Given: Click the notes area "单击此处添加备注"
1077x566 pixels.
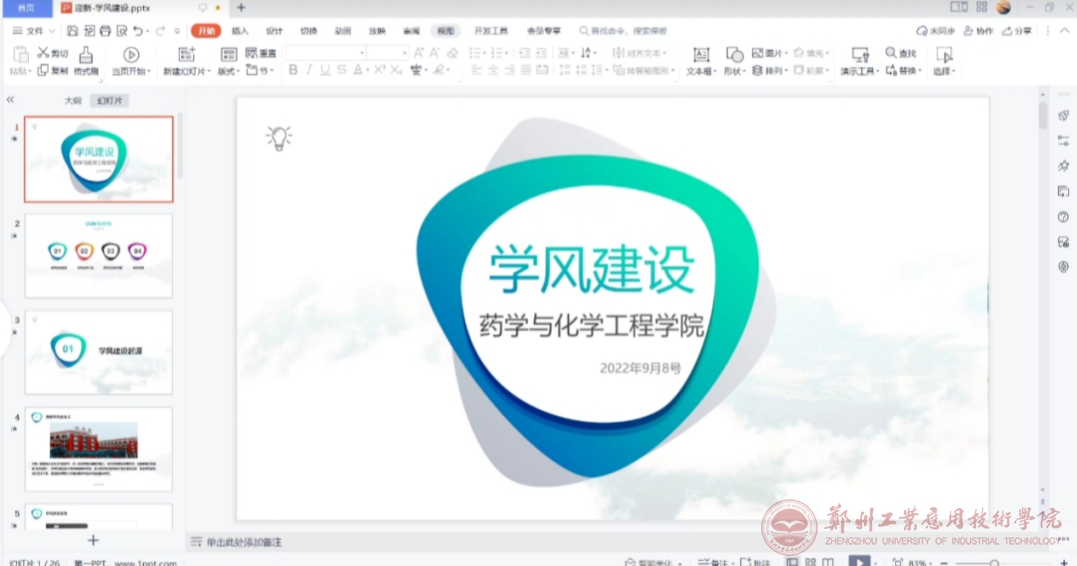Looking at the screenshot, I should [244, 542].
